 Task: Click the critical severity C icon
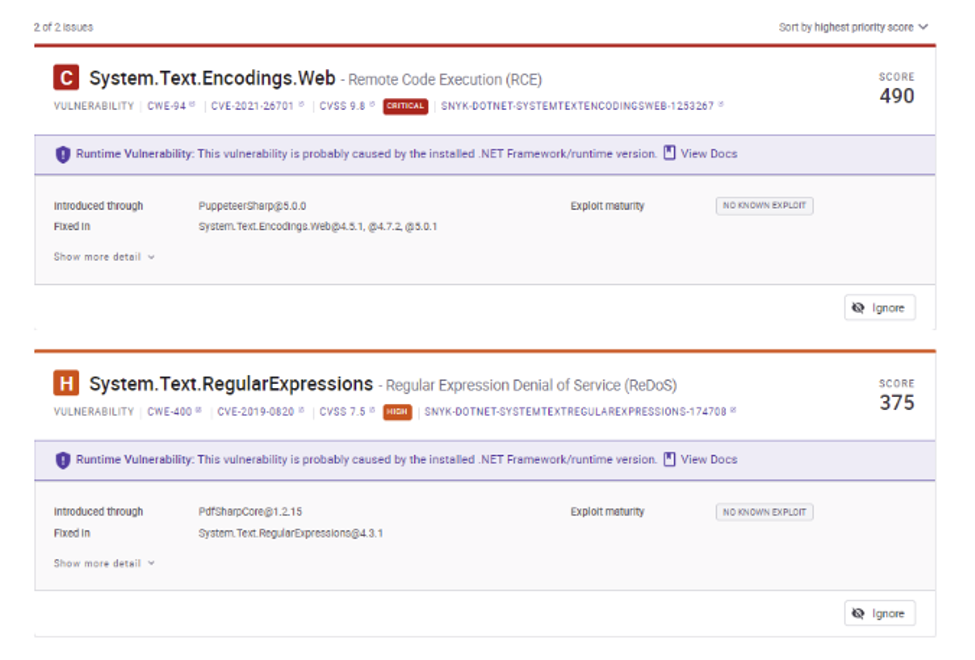(x=66, y=78)
